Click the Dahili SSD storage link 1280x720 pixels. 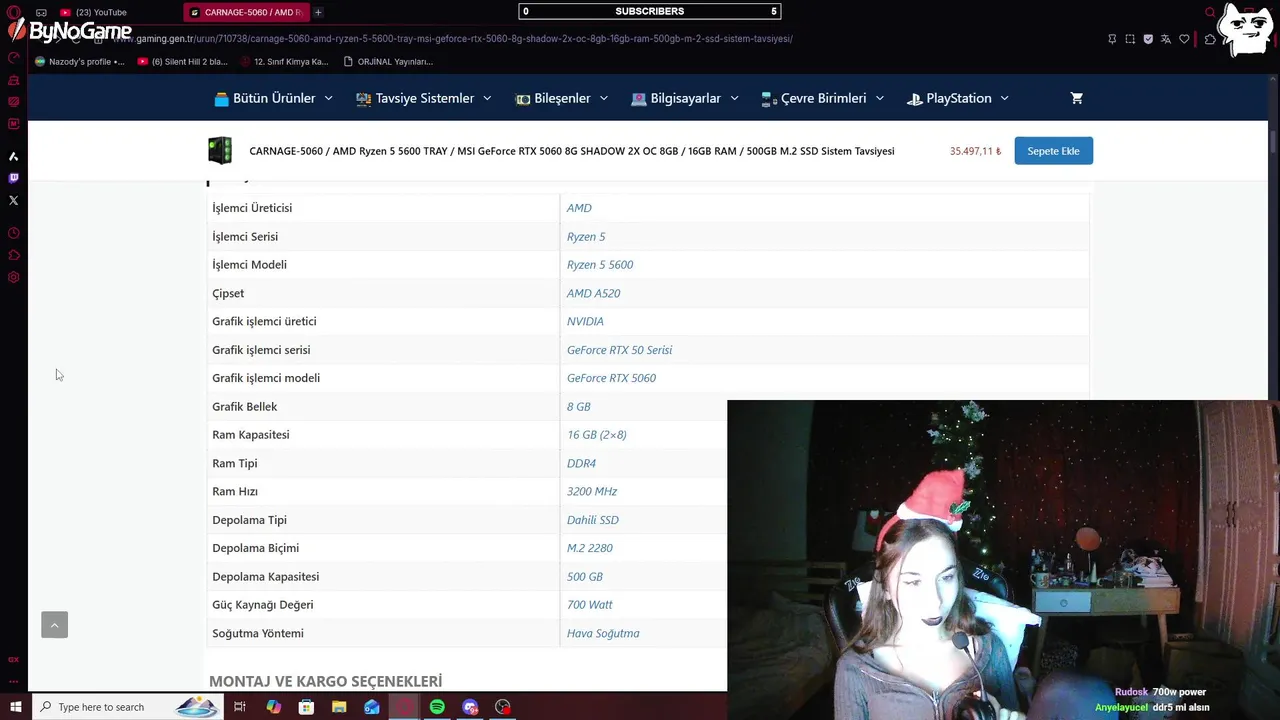pyautogui.click(x=593, y=520)
